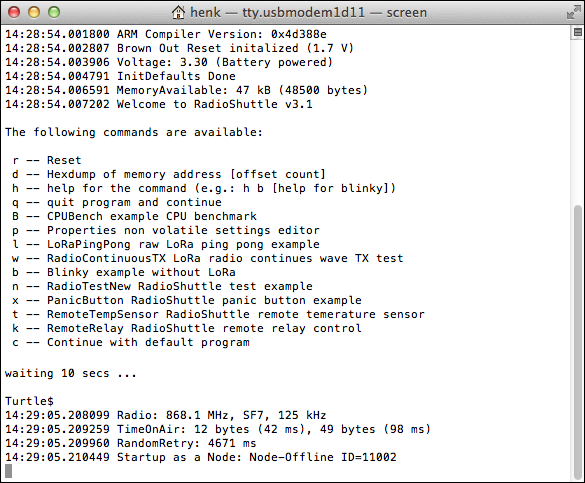Click the 'Welcome to RadioShuttle v3.1' line
The width and height of the screenshot is (585, 483).
coord(159,104)
